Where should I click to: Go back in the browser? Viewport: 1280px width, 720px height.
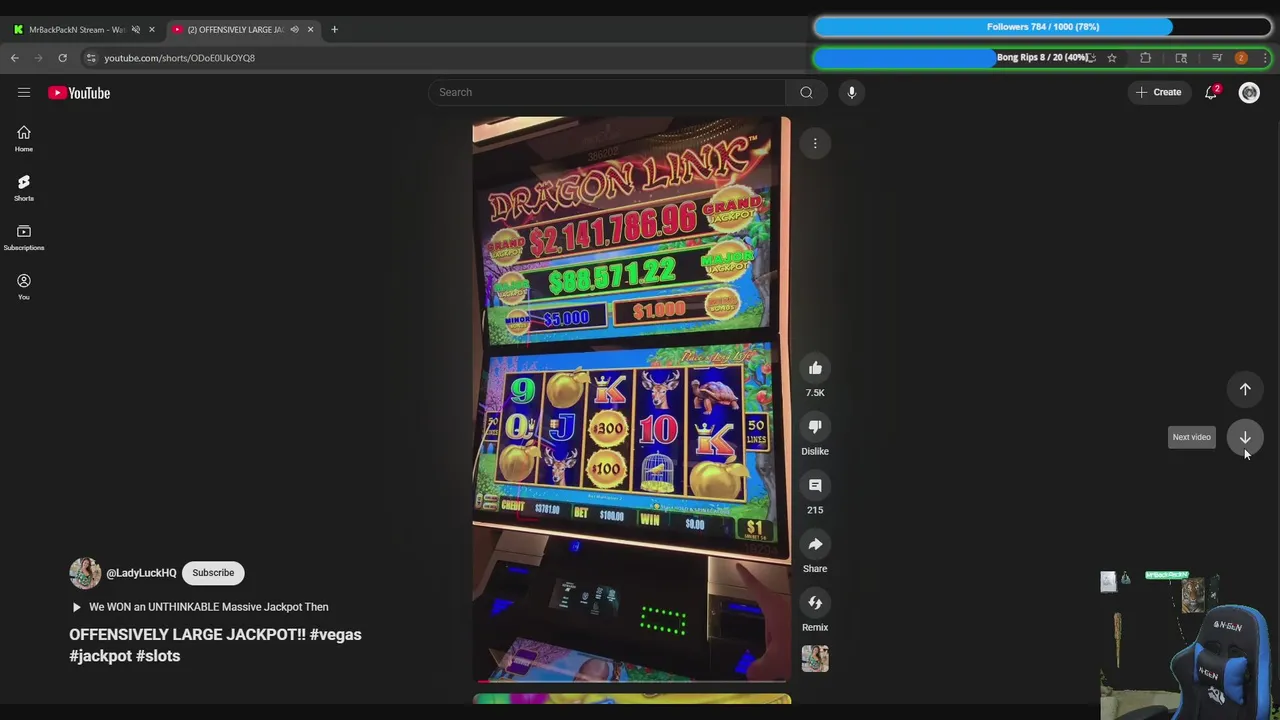click(15, 58)
